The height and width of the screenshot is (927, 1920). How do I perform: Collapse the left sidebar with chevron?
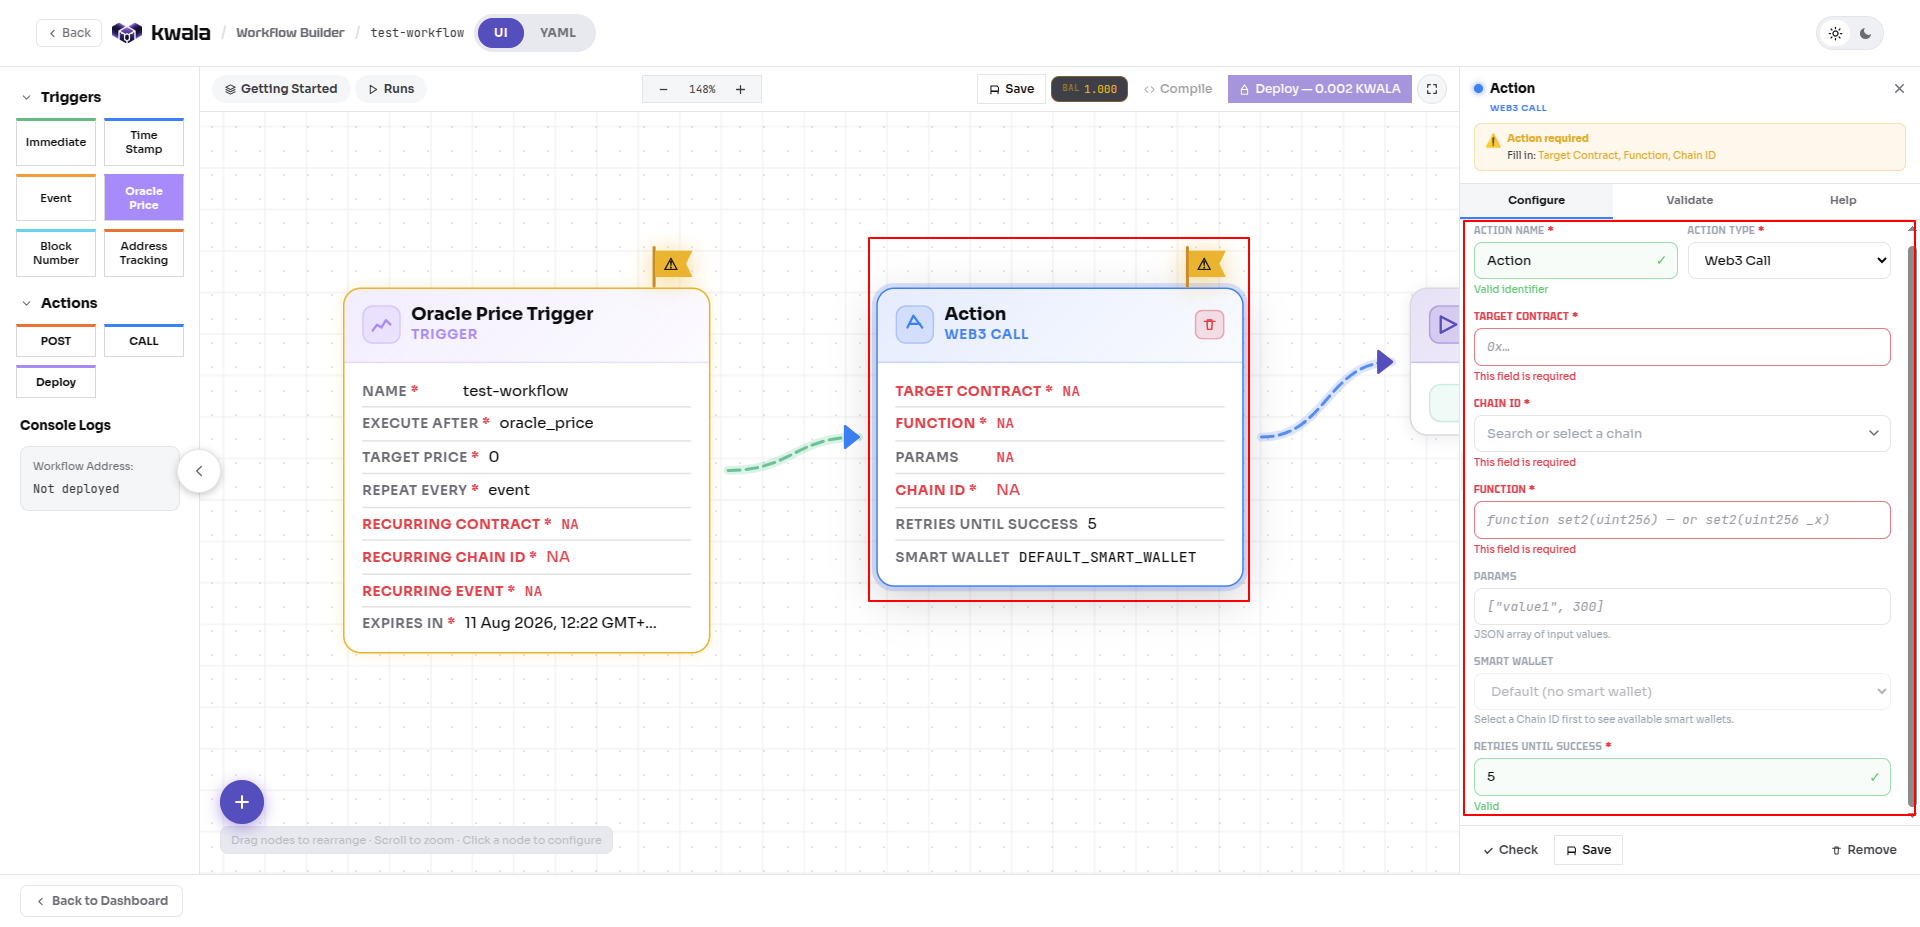(199, 471)
